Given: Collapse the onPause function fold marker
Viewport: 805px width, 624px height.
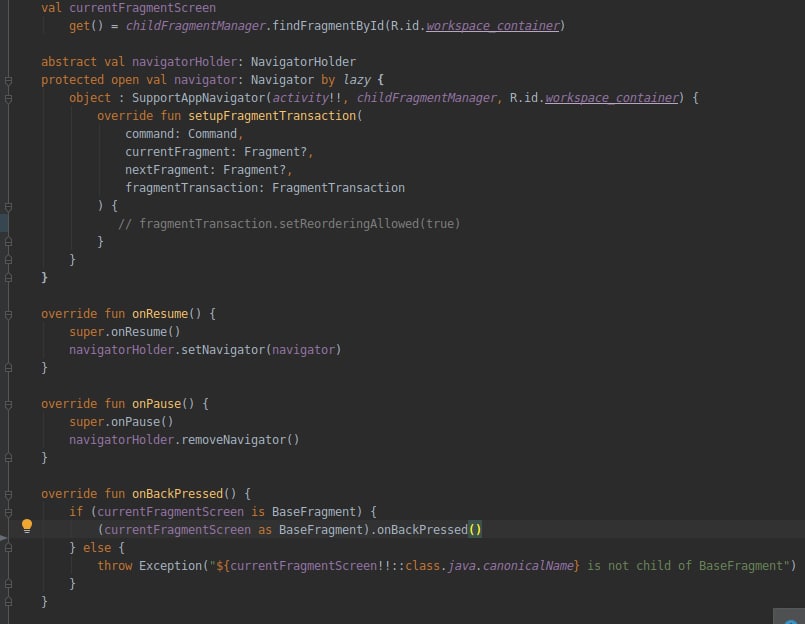Looking at the screenshot, I should [x=8, y=405].
